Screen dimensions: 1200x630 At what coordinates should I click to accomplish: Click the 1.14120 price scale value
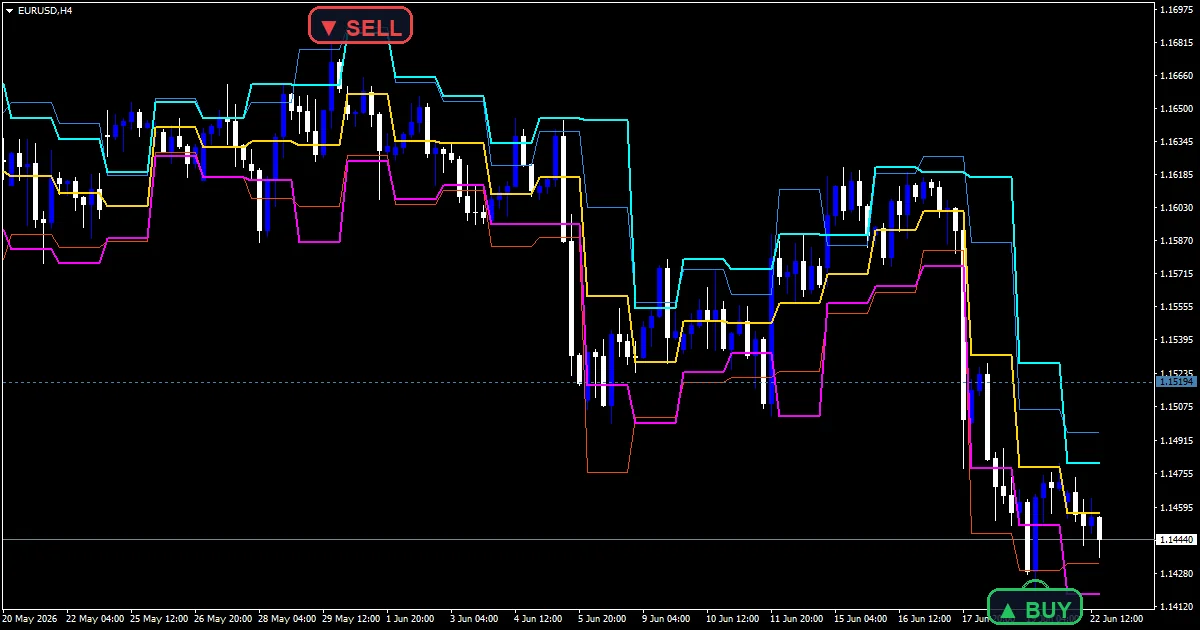pos(1176,606)
